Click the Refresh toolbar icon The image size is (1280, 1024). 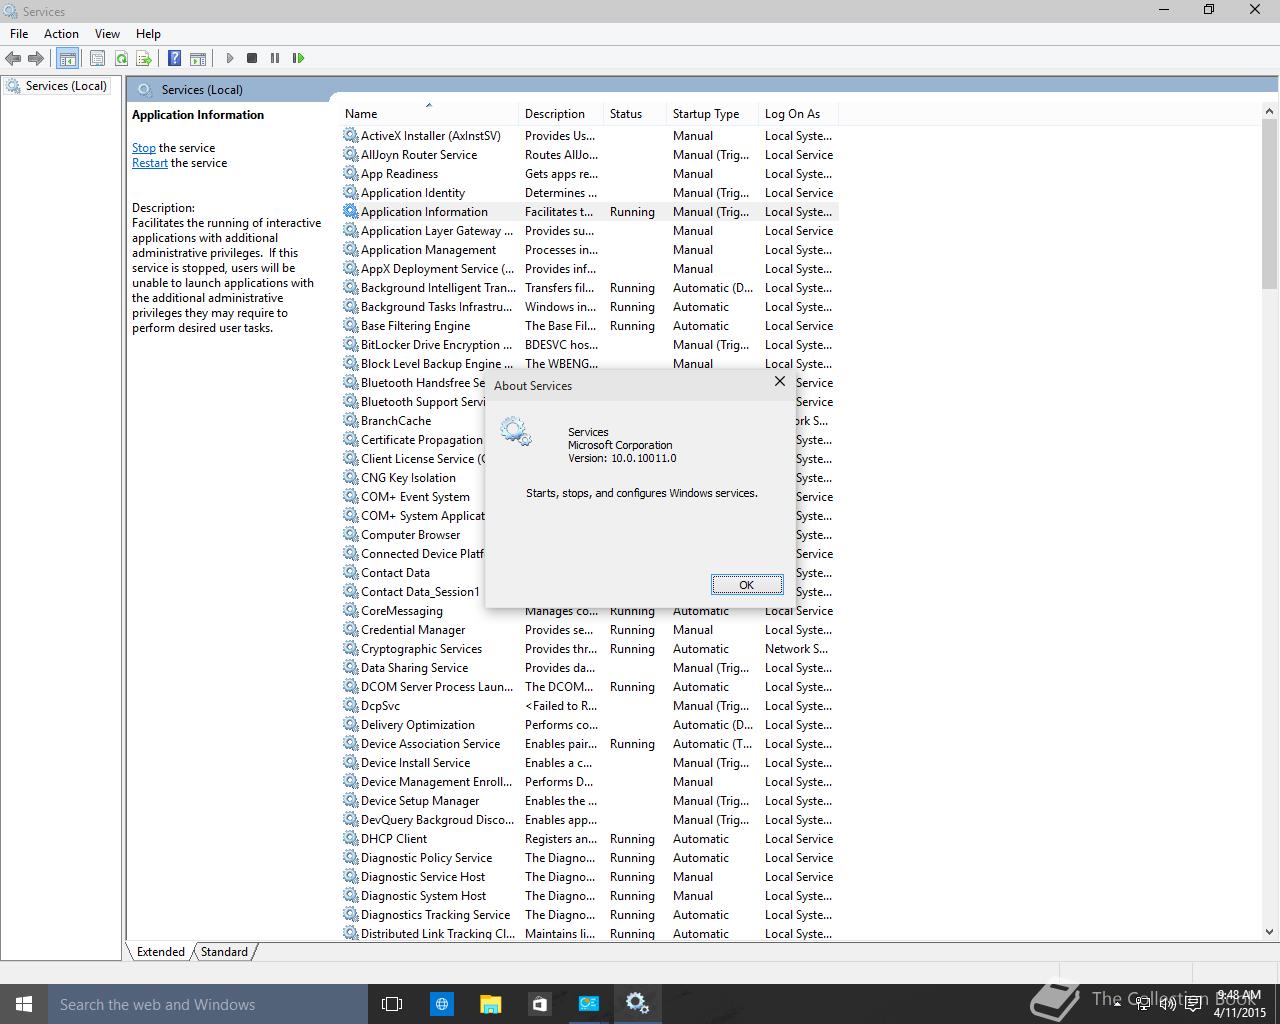coord(121,58)
